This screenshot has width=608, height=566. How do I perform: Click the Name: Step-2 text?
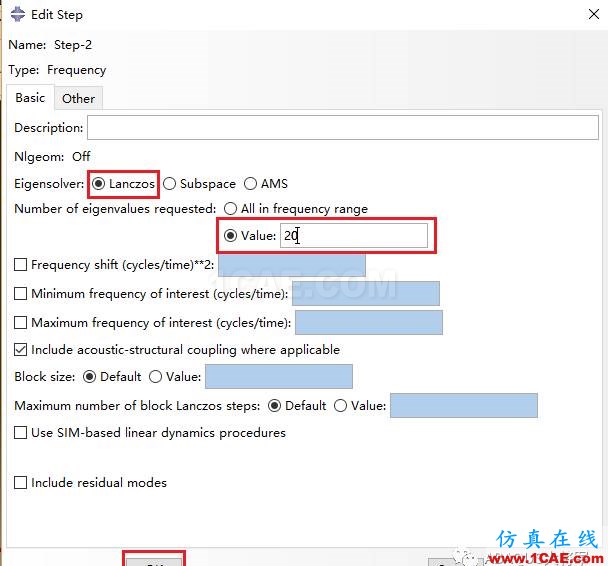pos(50,45)
